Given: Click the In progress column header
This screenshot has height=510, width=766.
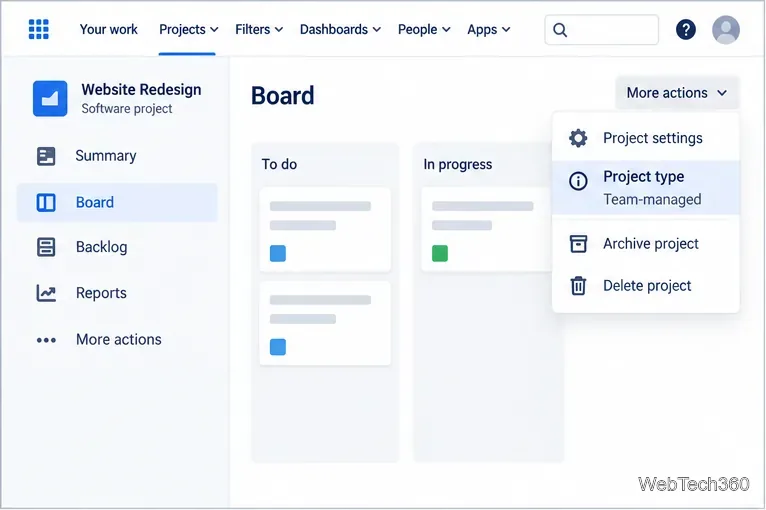Looking at the screenshot, I should [x=458, y=165].
